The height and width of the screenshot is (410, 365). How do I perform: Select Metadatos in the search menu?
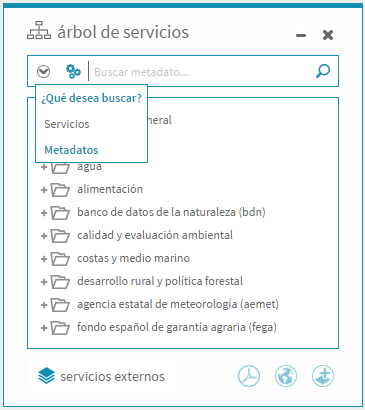71,150
